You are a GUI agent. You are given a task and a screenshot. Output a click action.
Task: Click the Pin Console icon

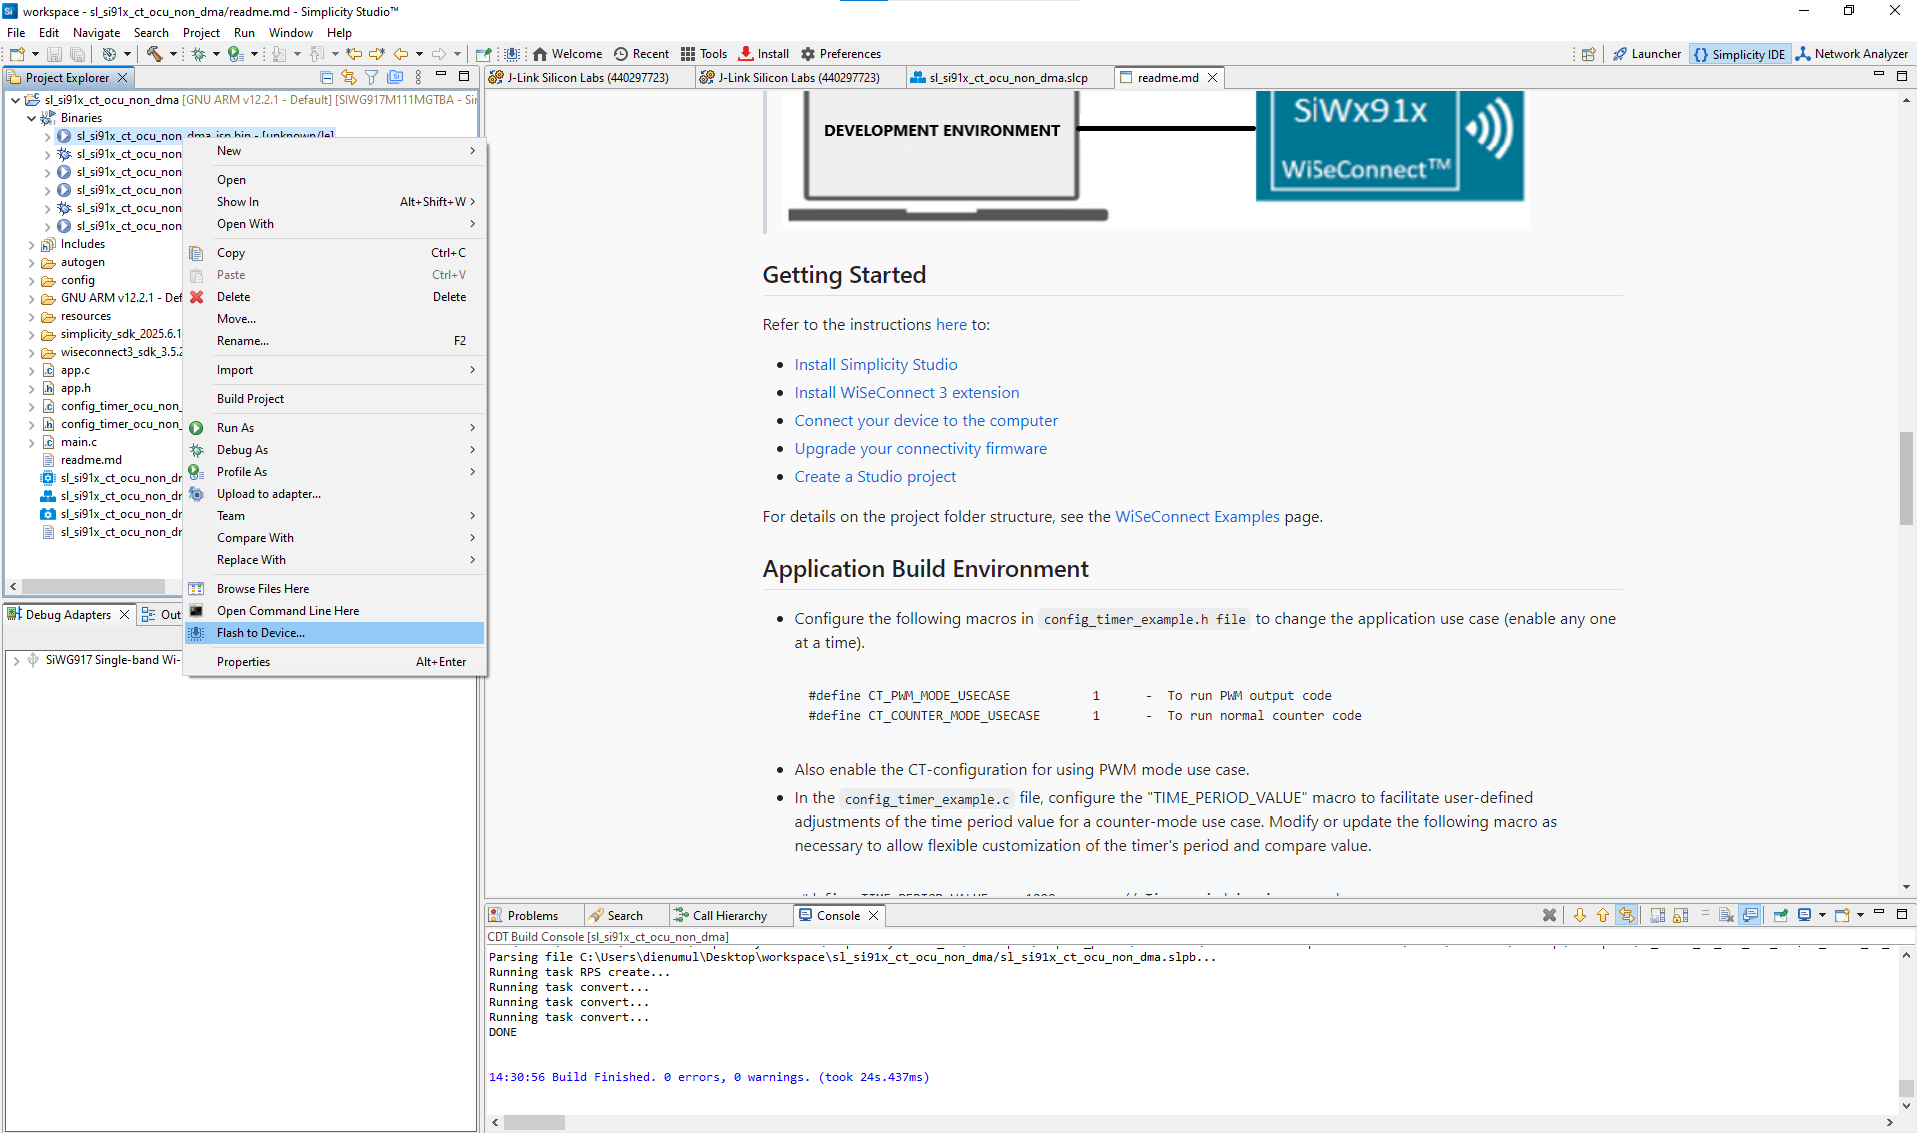(x=1780, y=915)
